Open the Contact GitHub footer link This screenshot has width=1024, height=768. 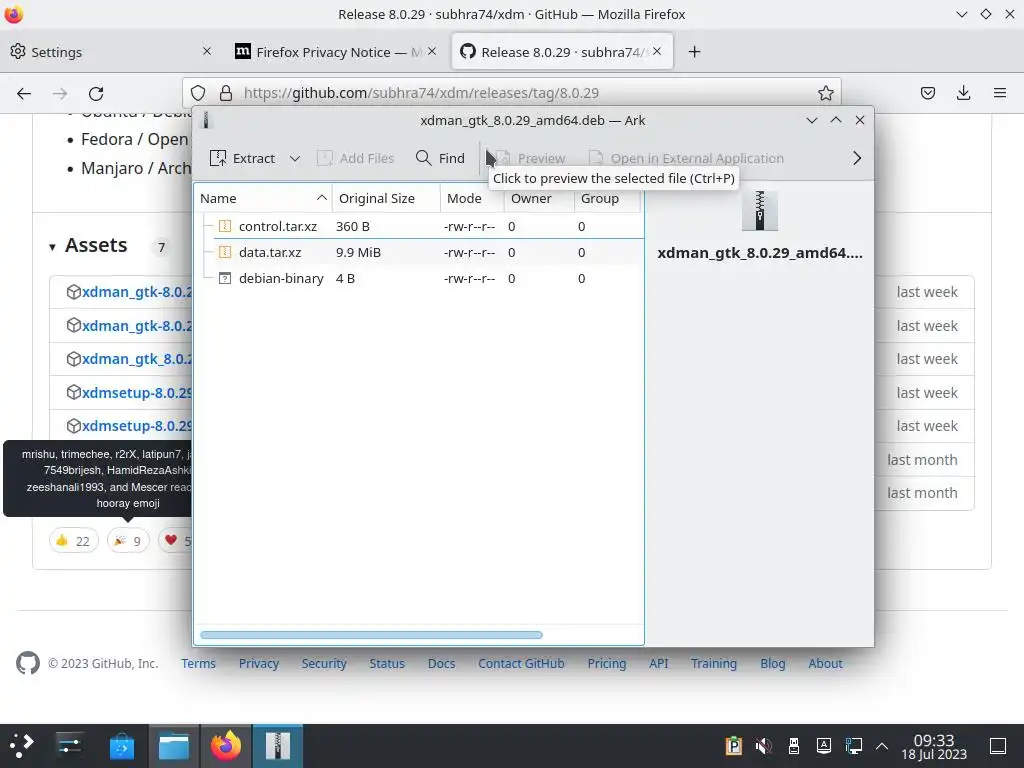pyautogui.click(x=521, y=664)
